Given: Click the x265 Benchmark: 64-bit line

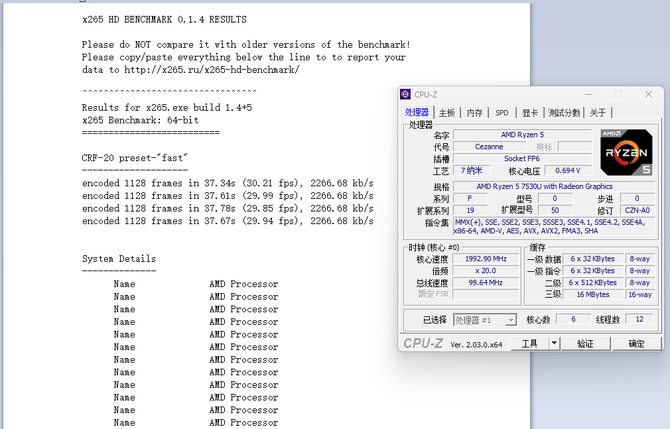Looking at the screenshot, I should tap(140, 120).
